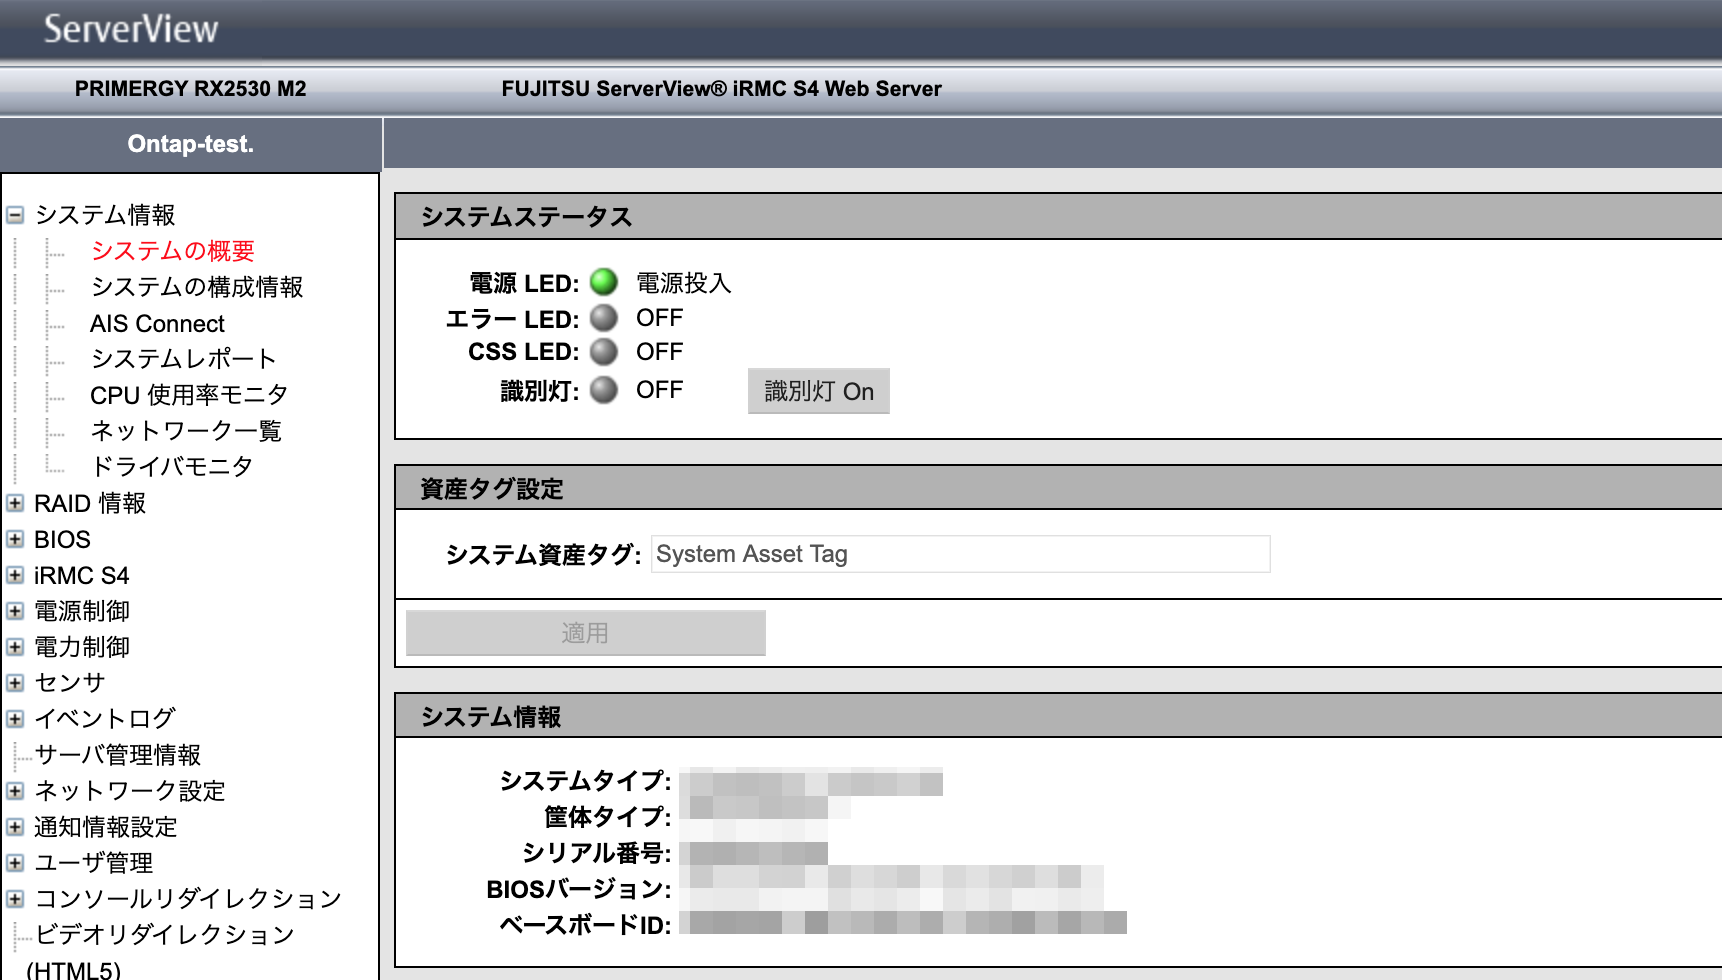
Task: Click the ベースボードID field label
Action: pyautogui.click(x=586, y=925)
